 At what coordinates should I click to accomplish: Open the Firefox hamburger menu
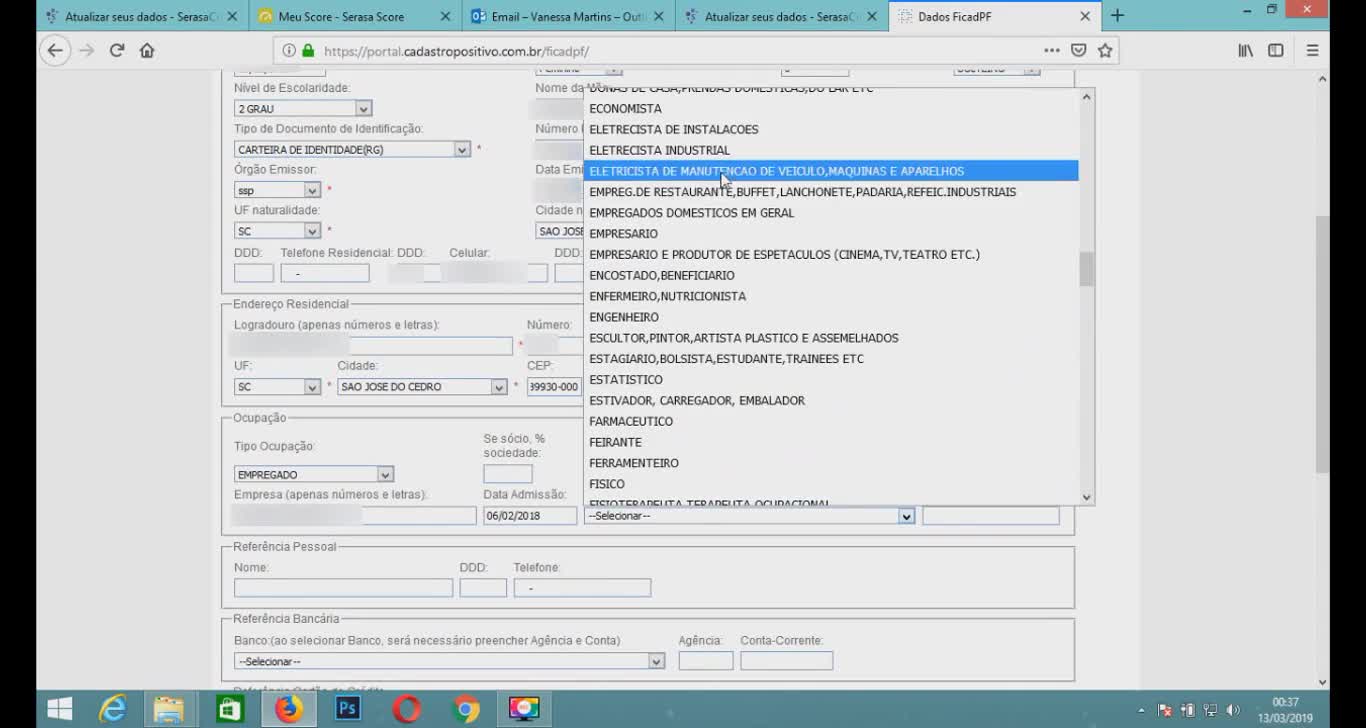tap(1313, 50)
